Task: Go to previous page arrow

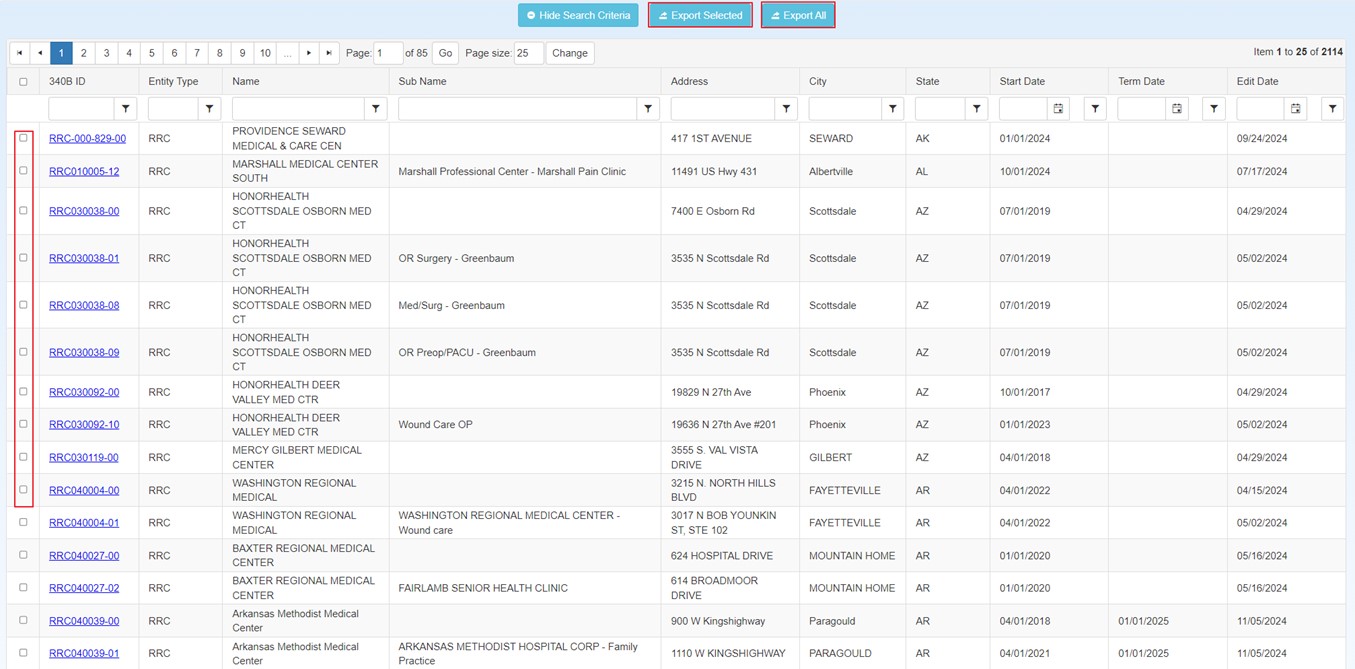Action: point(40,53)
